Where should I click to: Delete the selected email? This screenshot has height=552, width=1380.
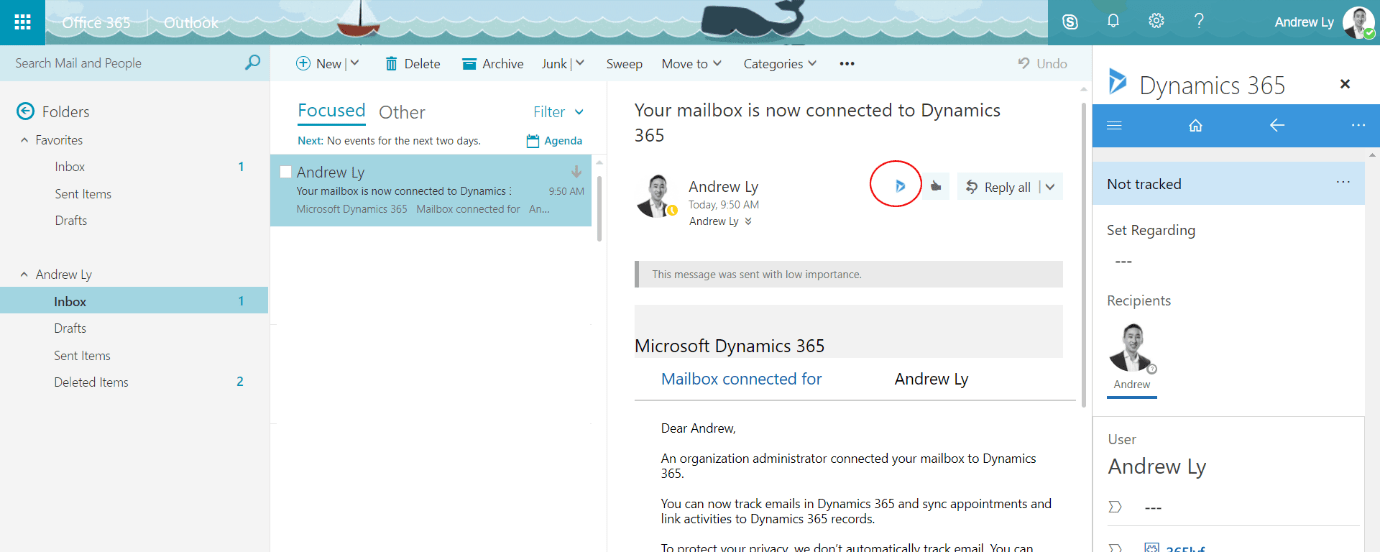(x=412, y=63)
